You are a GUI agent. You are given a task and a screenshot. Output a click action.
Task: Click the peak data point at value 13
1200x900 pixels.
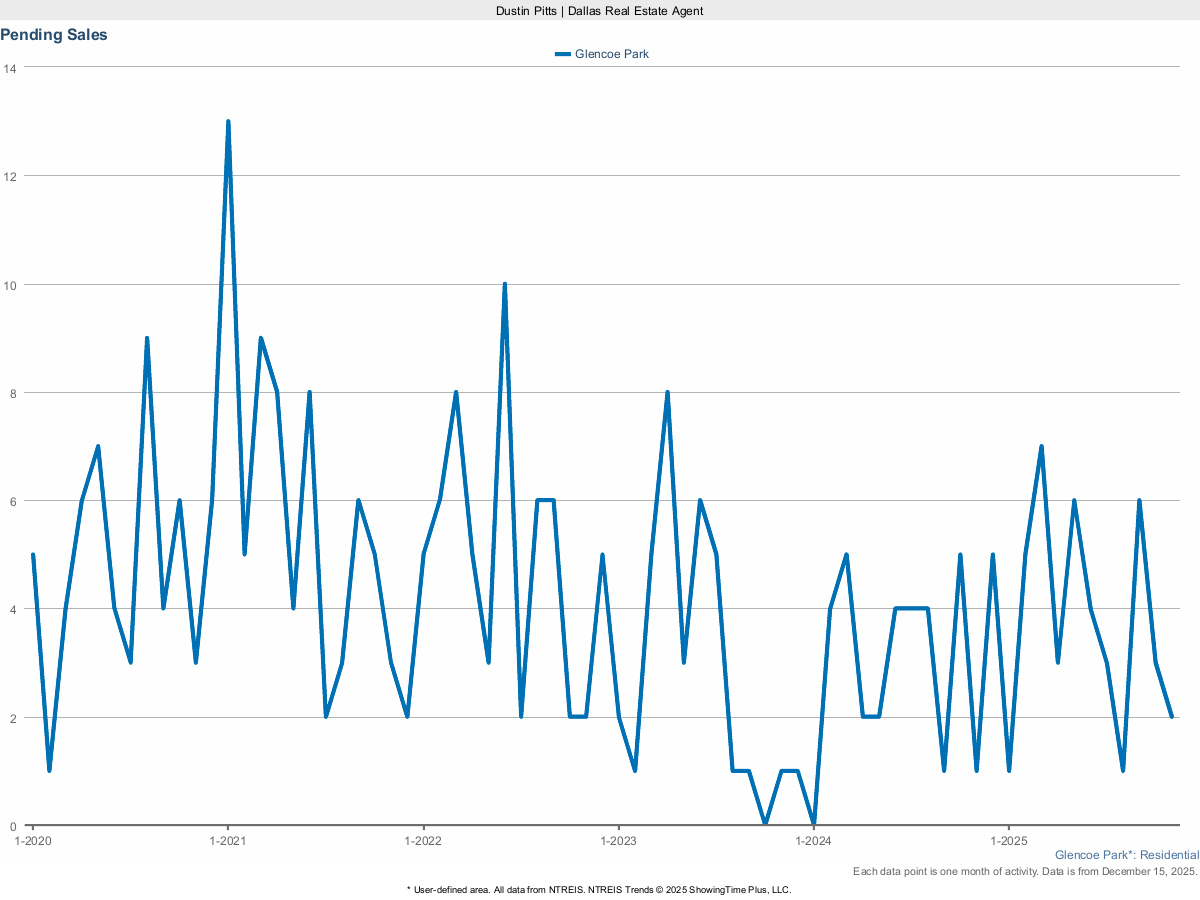230,120
